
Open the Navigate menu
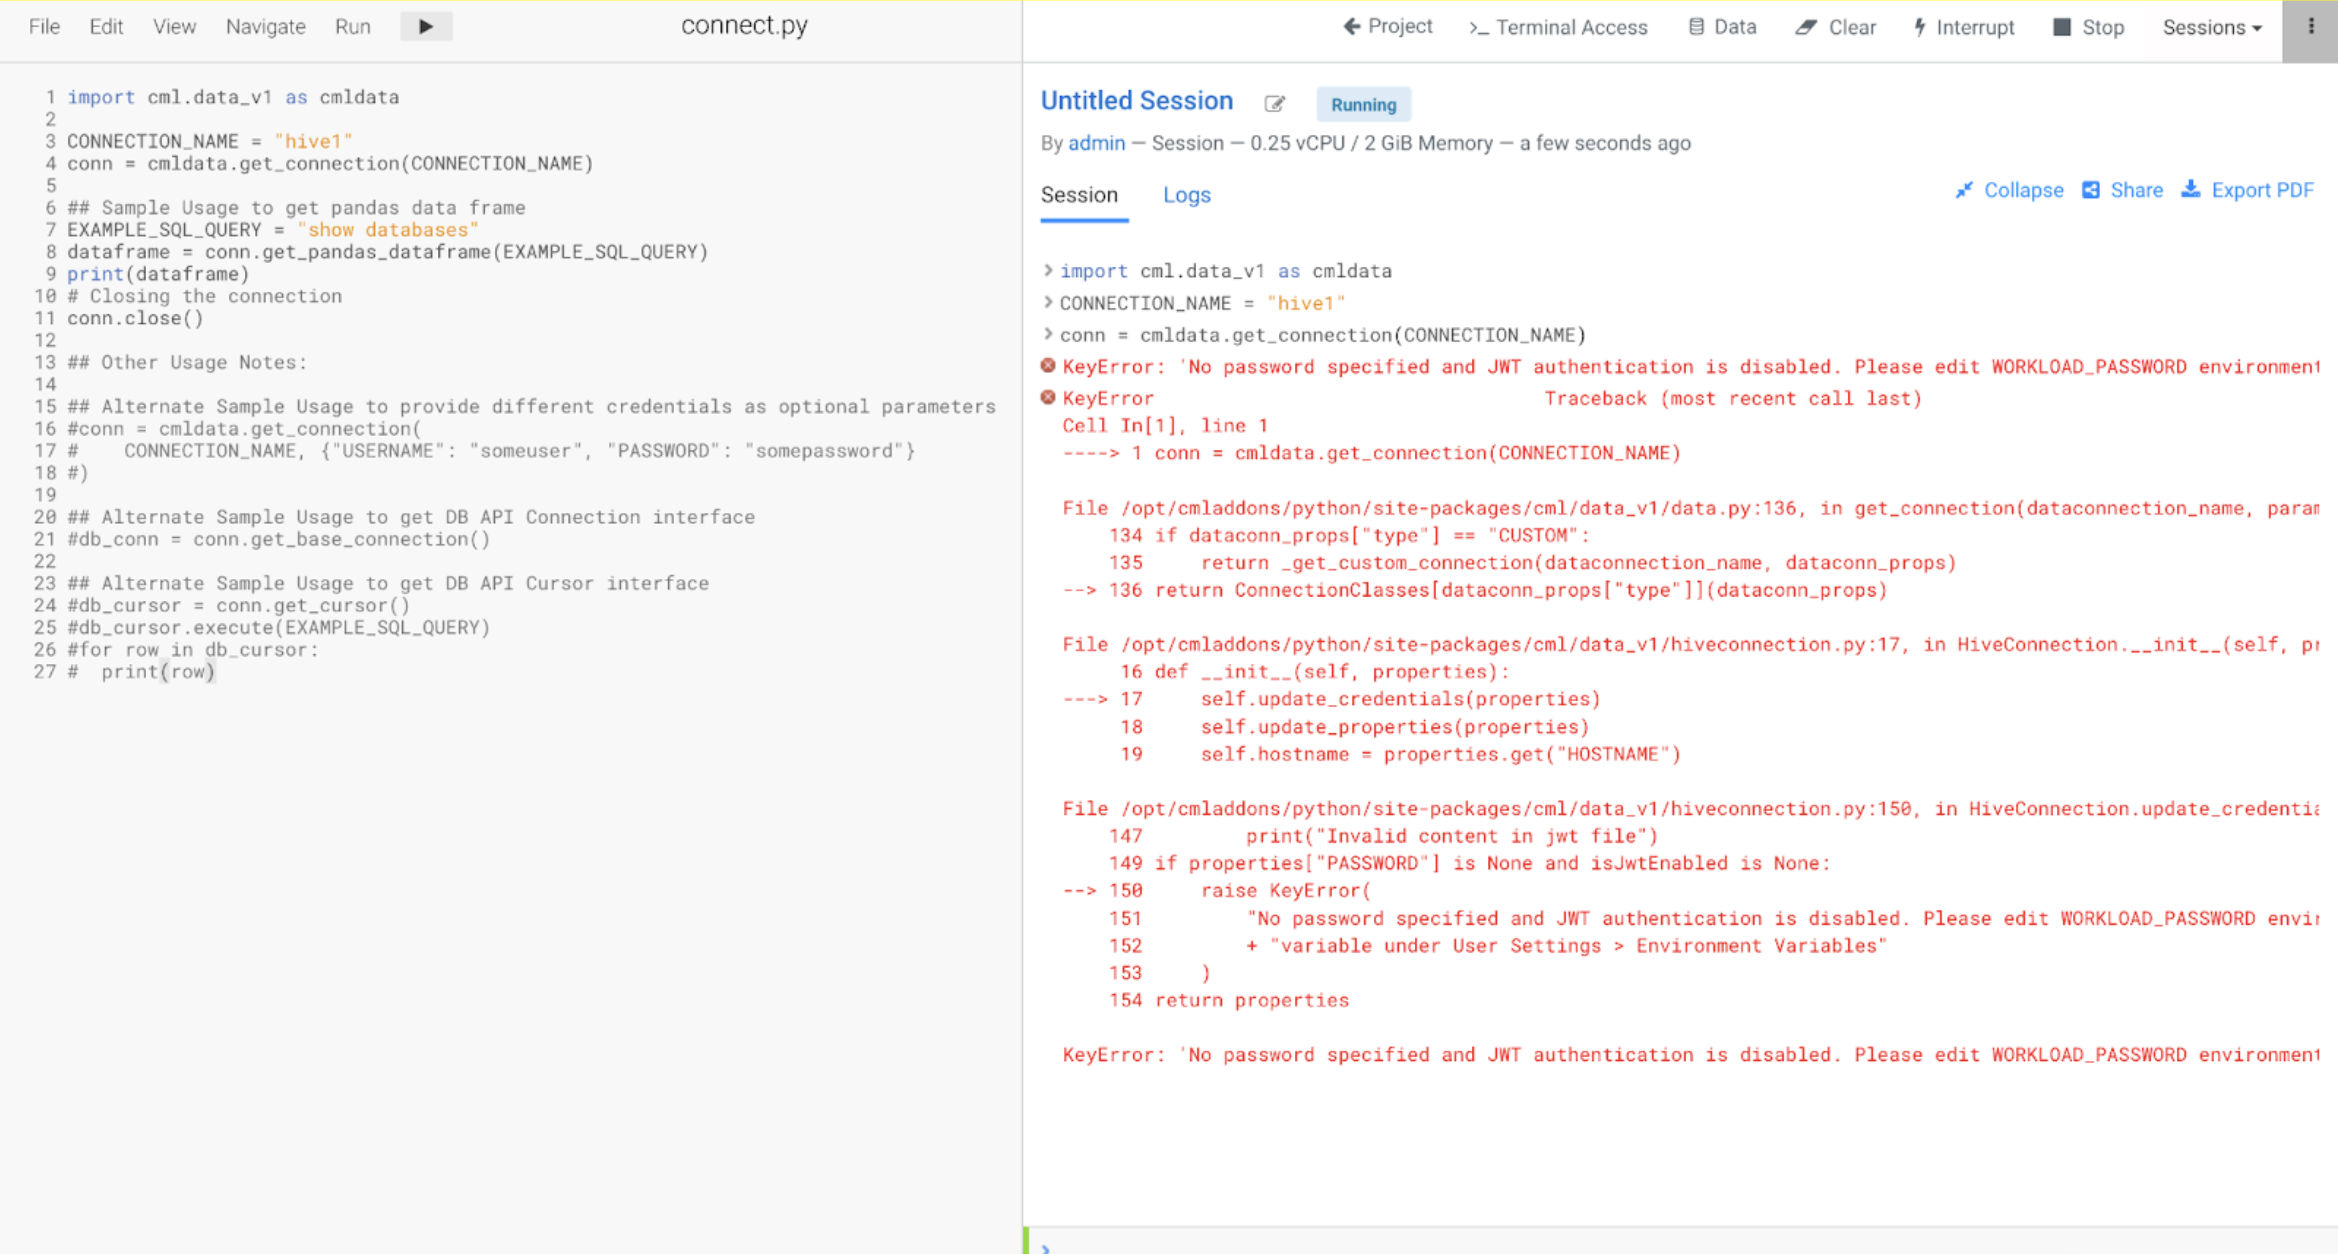[x=265, y=27]
